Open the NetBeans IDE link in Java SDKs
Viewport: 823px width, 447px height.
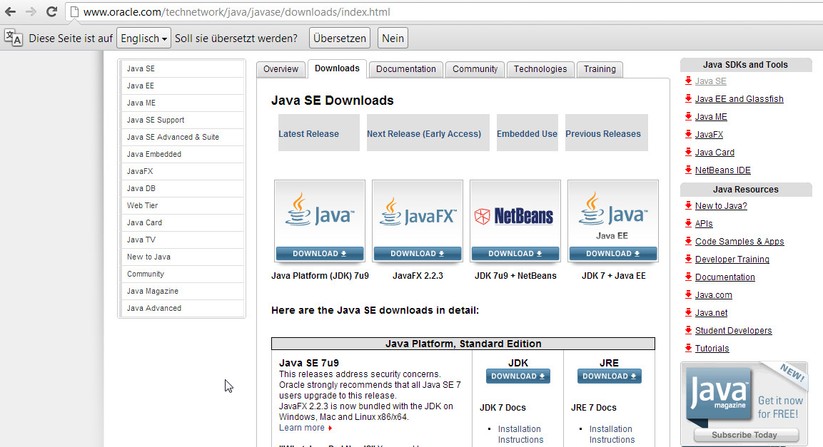[x=724, y=170]
